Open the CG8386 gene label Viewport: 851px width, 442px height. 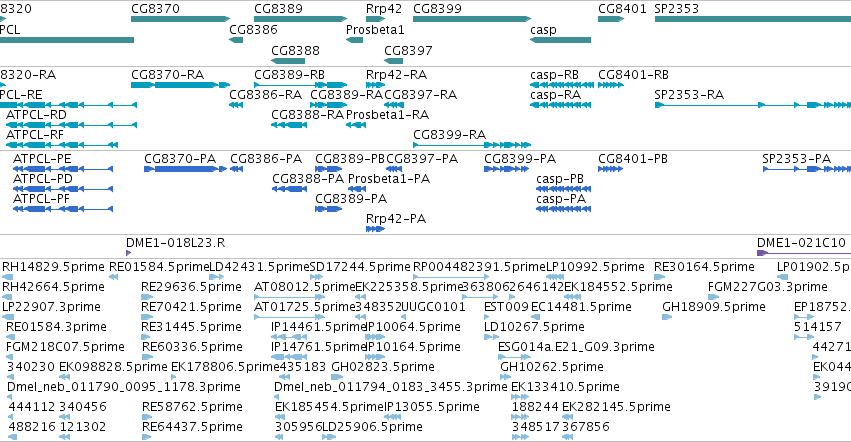[x=253, y=29]
